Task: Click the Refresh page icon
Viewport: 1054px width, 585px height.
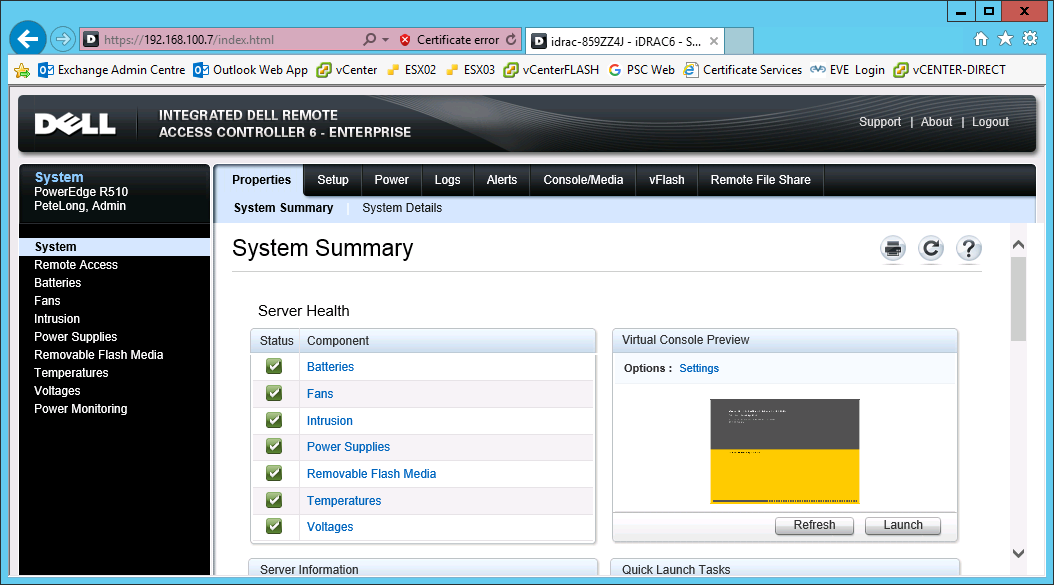Action: tap(931, 249)
